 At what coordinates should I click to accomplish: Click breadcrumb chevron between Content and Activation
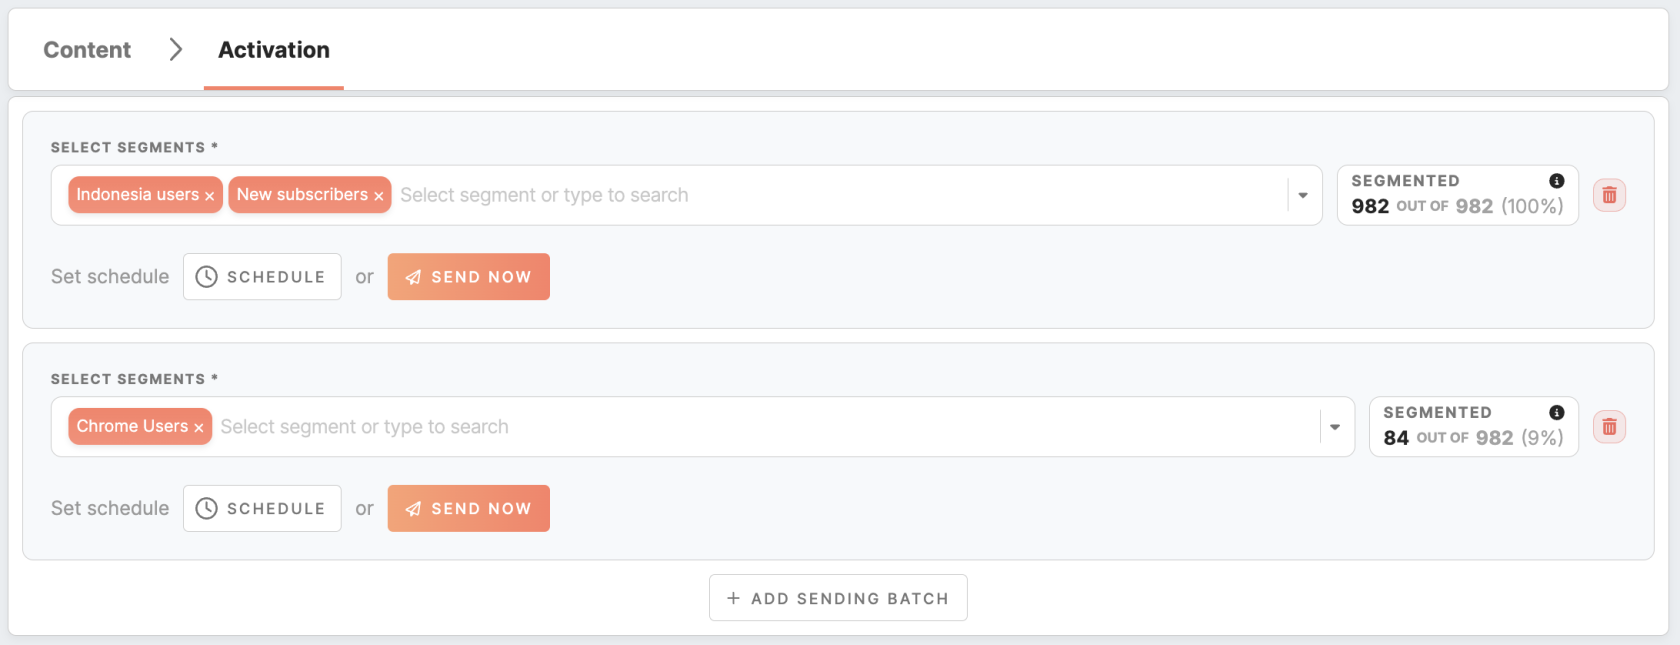(x=175, y=49)
